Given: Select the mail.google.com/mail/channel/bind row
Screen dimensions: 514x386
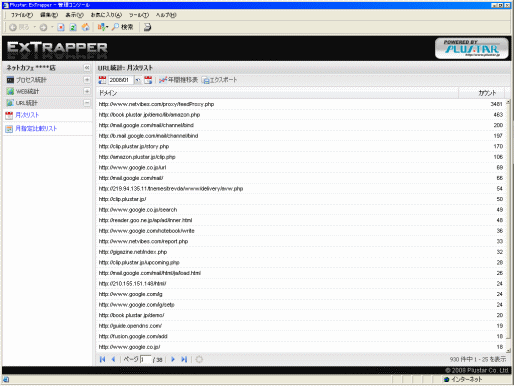Looking at the screenshot, I should (x=301, y=125).
